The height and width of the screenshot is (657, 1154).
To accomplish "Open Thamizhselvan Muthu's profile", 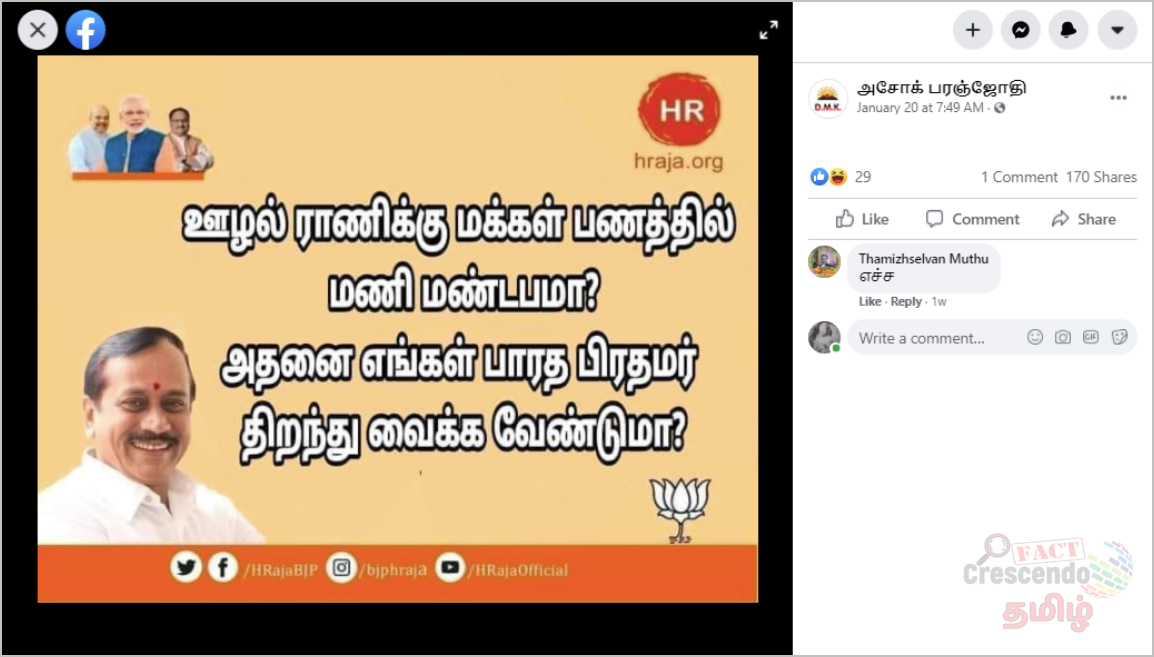I will (x=923, y=259).
